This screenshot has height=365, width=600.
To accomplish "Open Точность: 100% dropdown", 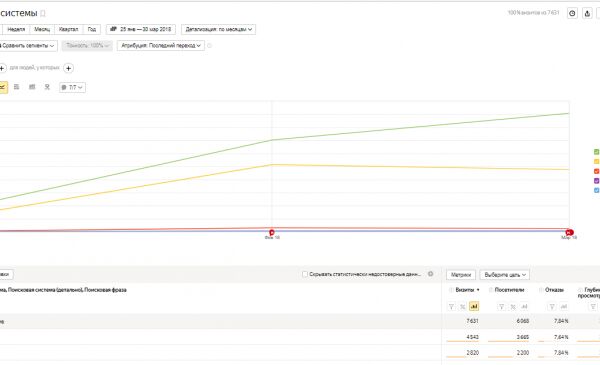I will pyautogui.click(x=87, y=46).
